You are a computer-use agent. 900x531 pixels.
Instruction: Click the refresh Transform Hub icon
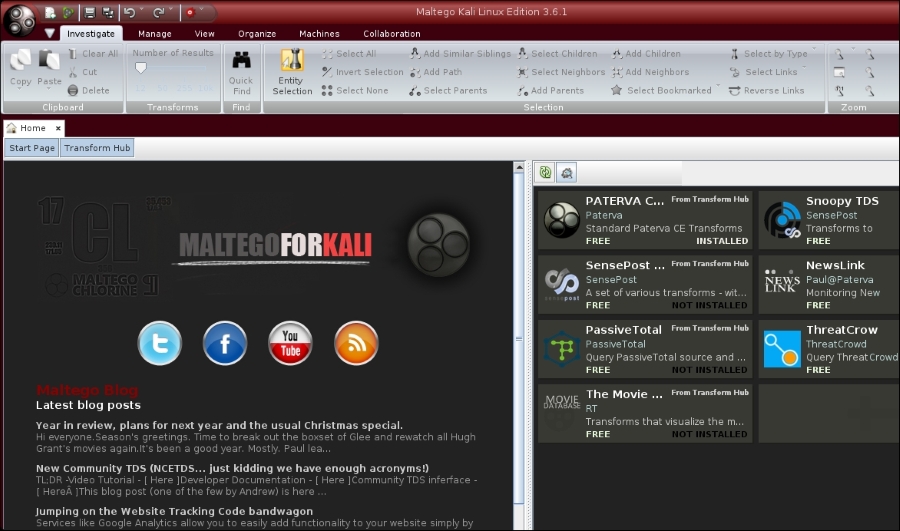[x=545, y=172]
